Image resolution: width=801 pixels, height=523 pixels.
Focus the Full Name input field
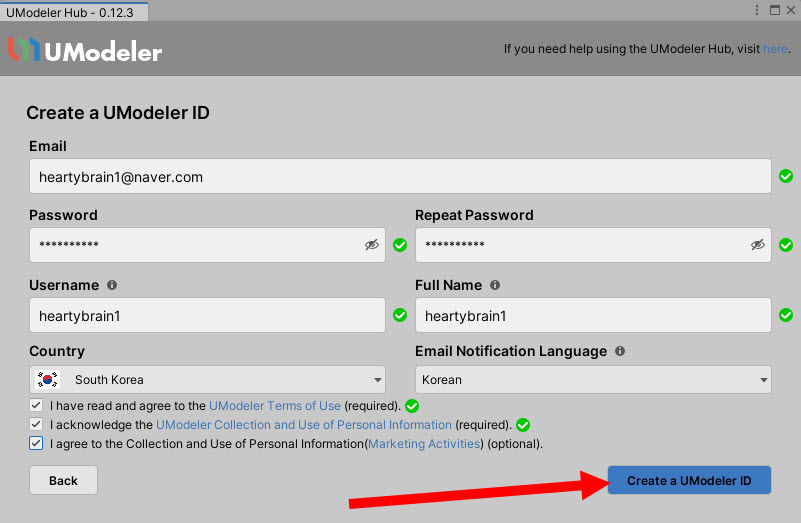(593, 315)
